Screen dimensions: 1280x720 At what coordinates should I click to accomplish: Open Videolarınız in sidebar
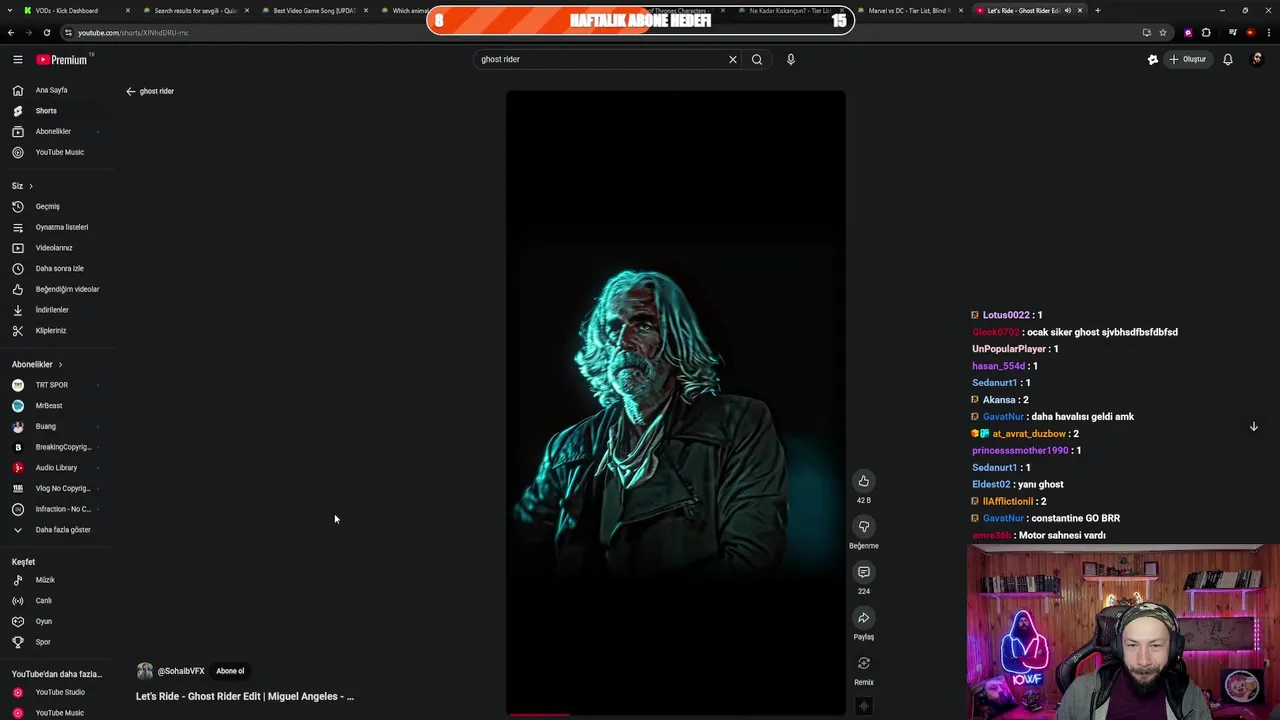click(56, 248)
